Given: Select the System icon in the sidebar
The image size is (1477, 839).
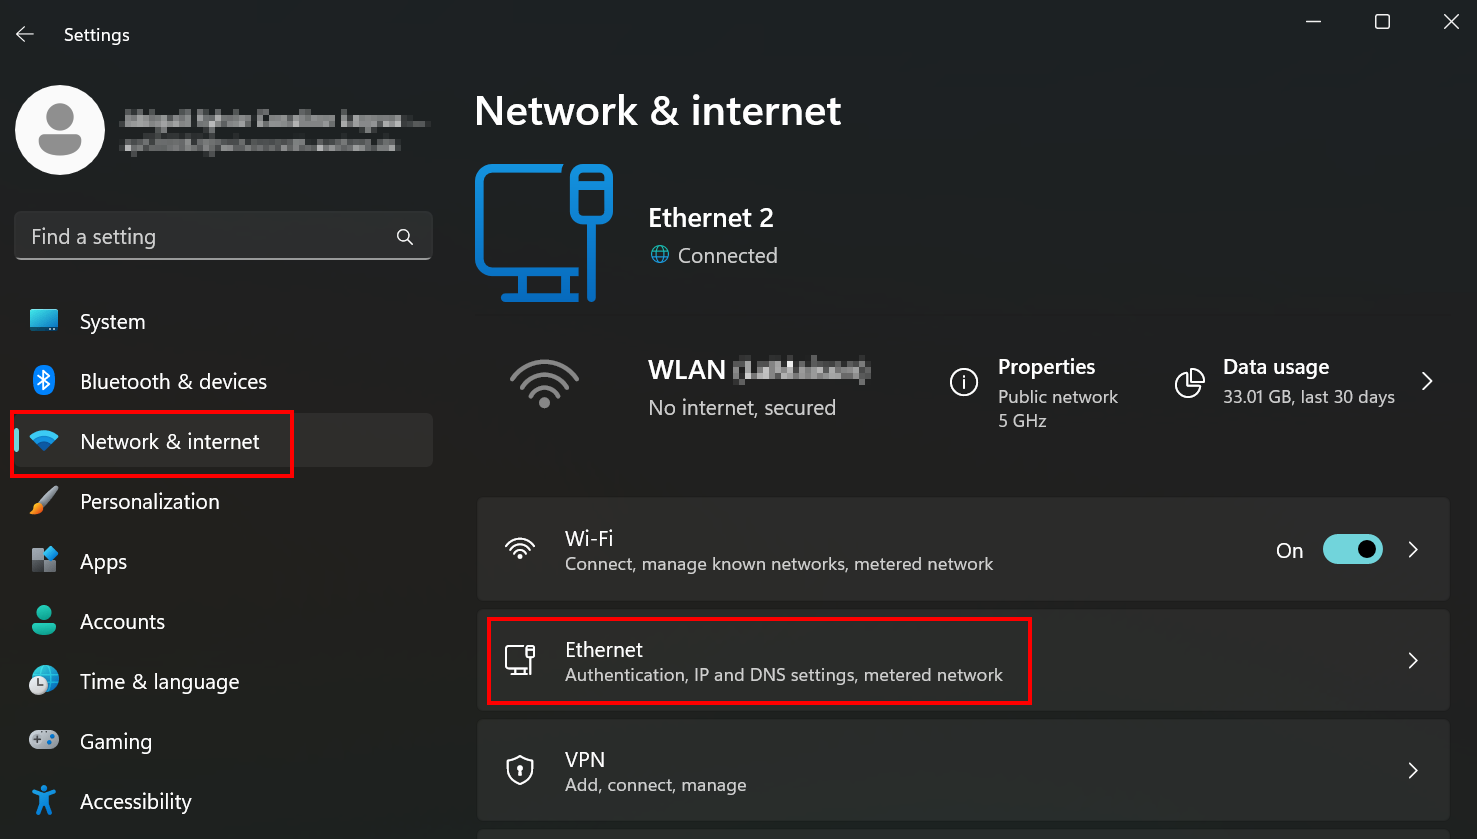Looking at the screenshot, I should (x=44, y=321).
